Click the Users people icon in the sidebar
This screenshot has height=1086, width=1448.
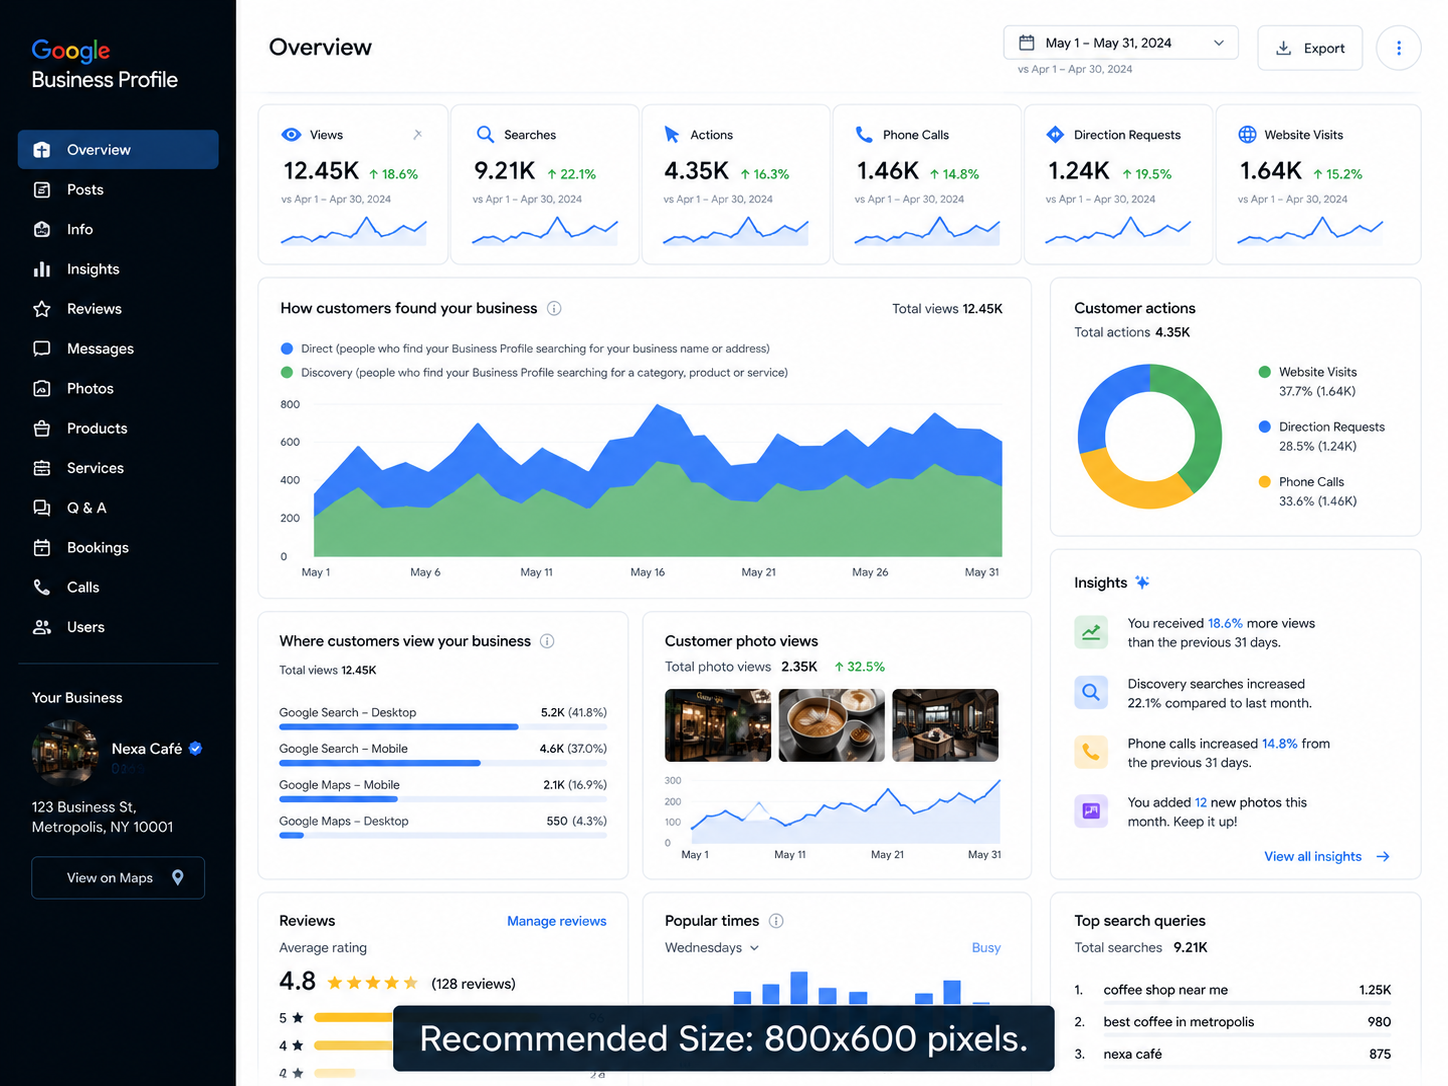click(x=42, y=627)
